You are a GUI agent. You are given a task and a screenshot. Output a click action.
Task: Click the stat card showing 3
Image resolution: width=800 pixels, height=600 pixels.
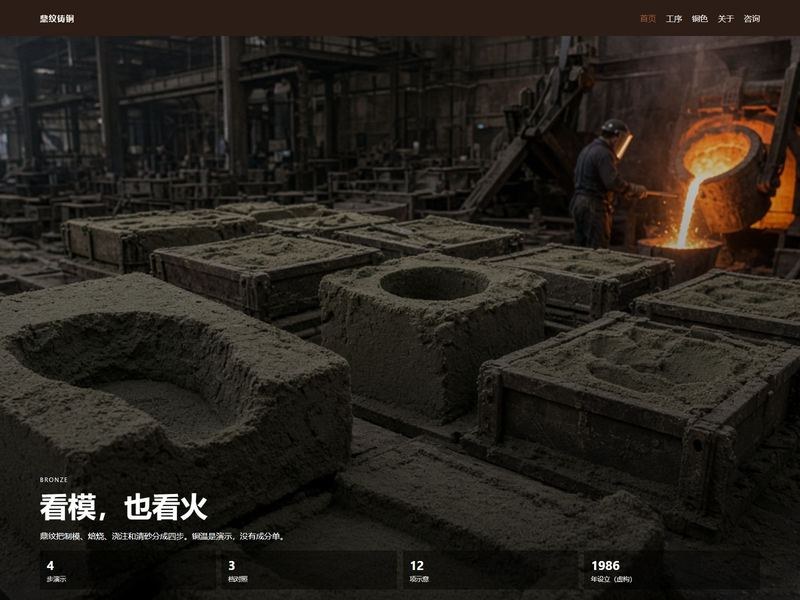(309, 570)
